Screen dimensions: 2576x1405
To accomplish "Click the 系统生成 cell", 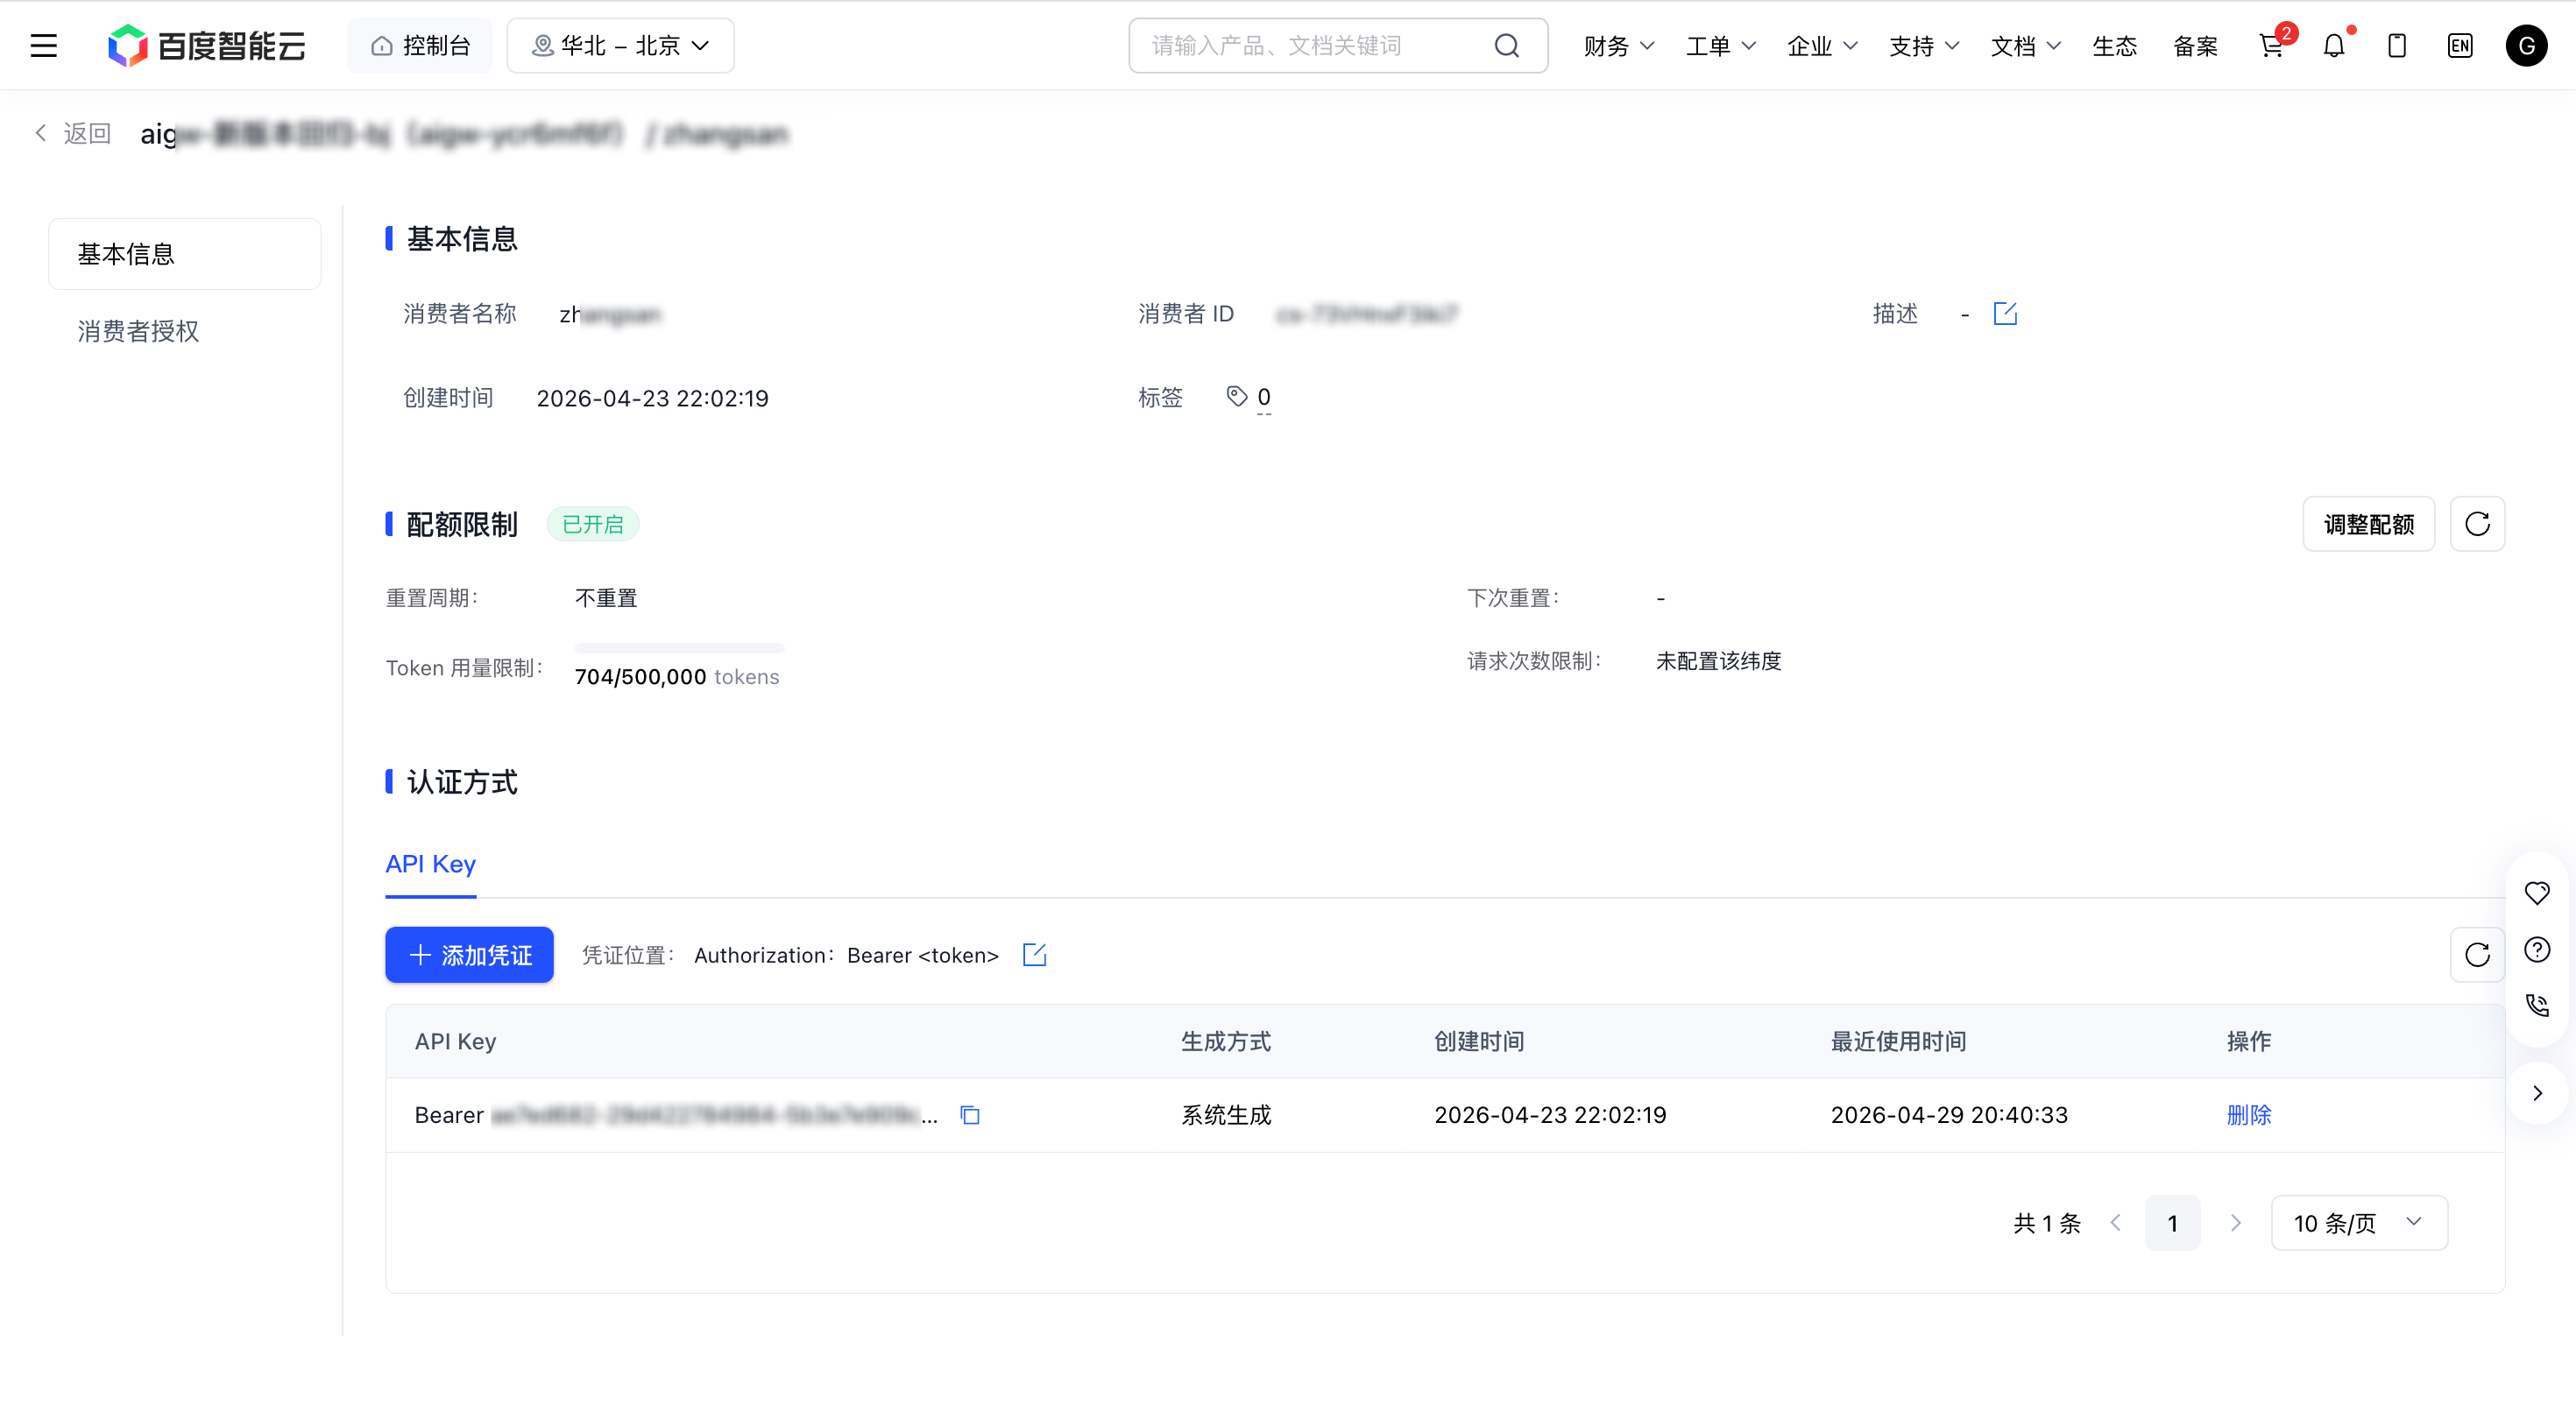I will (x=1226, y=1115).
